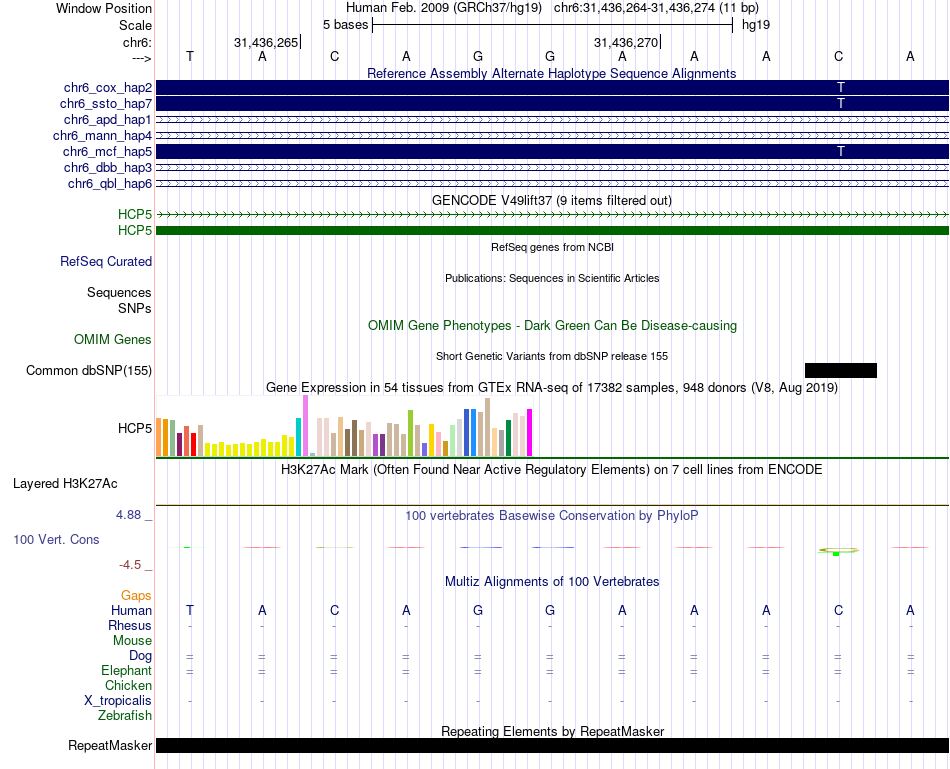Click the T base in the reference sequence row

tap(190, 56)
